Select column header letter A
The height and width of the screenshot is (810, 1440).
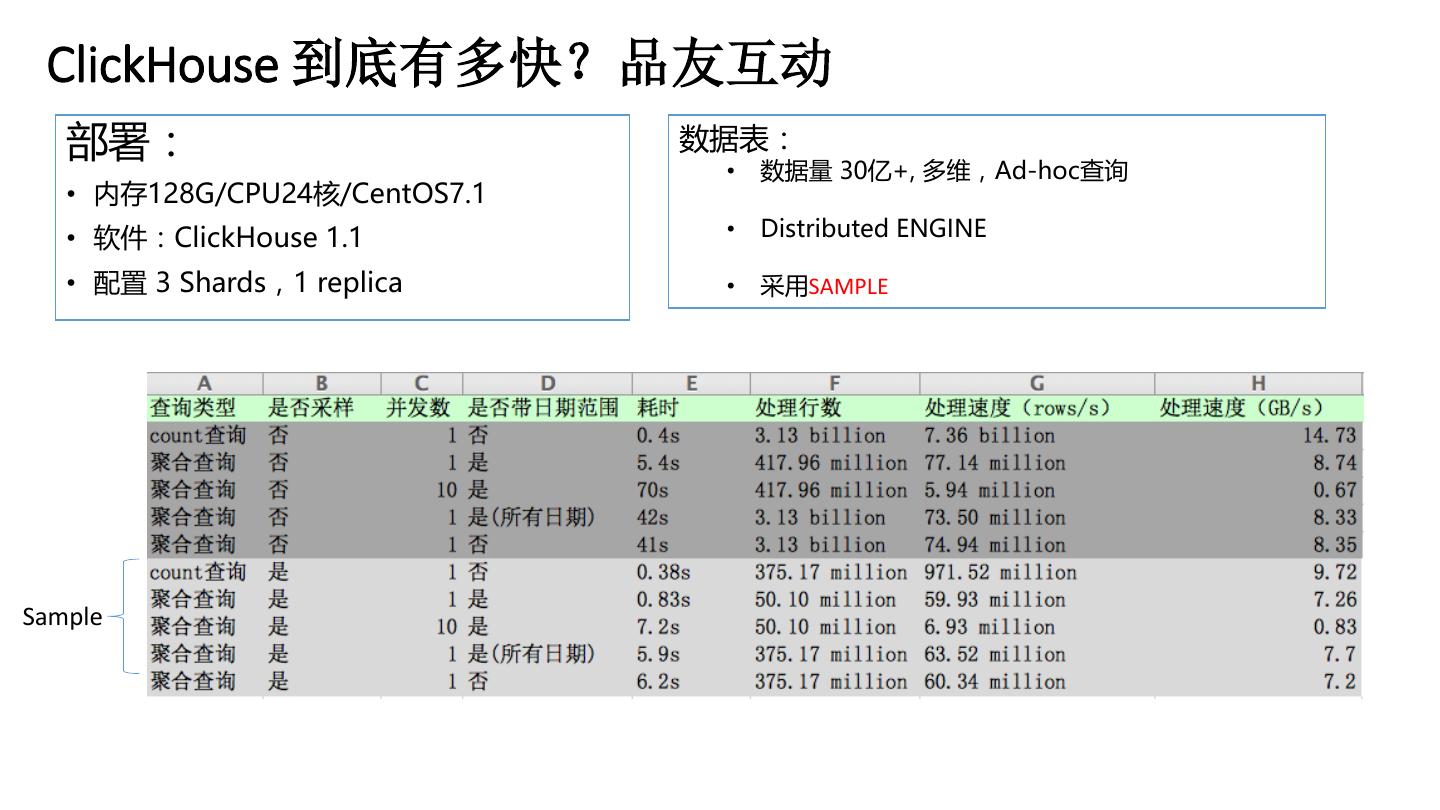pos(205,384)
